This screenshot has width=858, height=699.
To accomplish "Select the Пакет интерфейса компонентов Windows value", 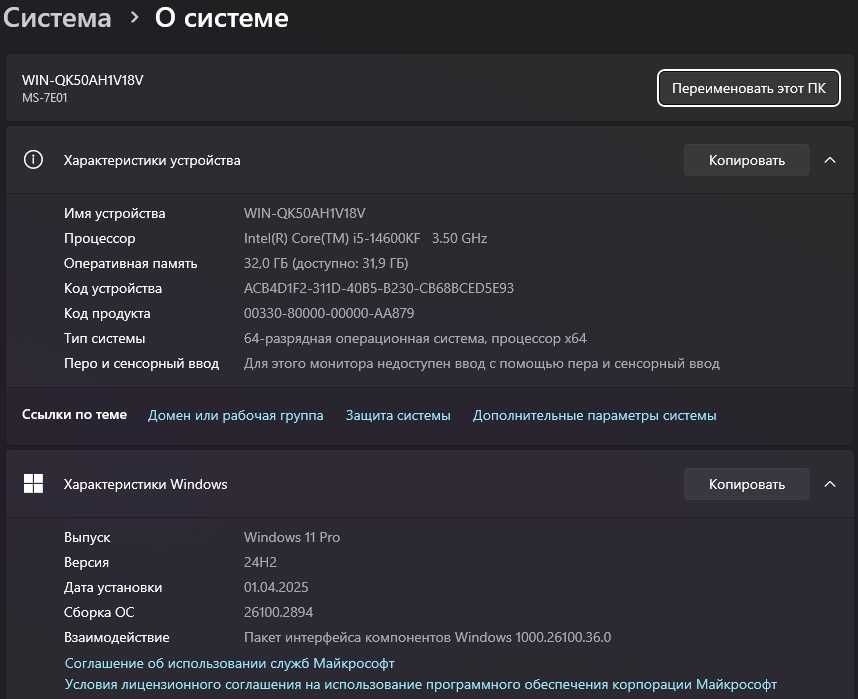I will click(427, 638).
